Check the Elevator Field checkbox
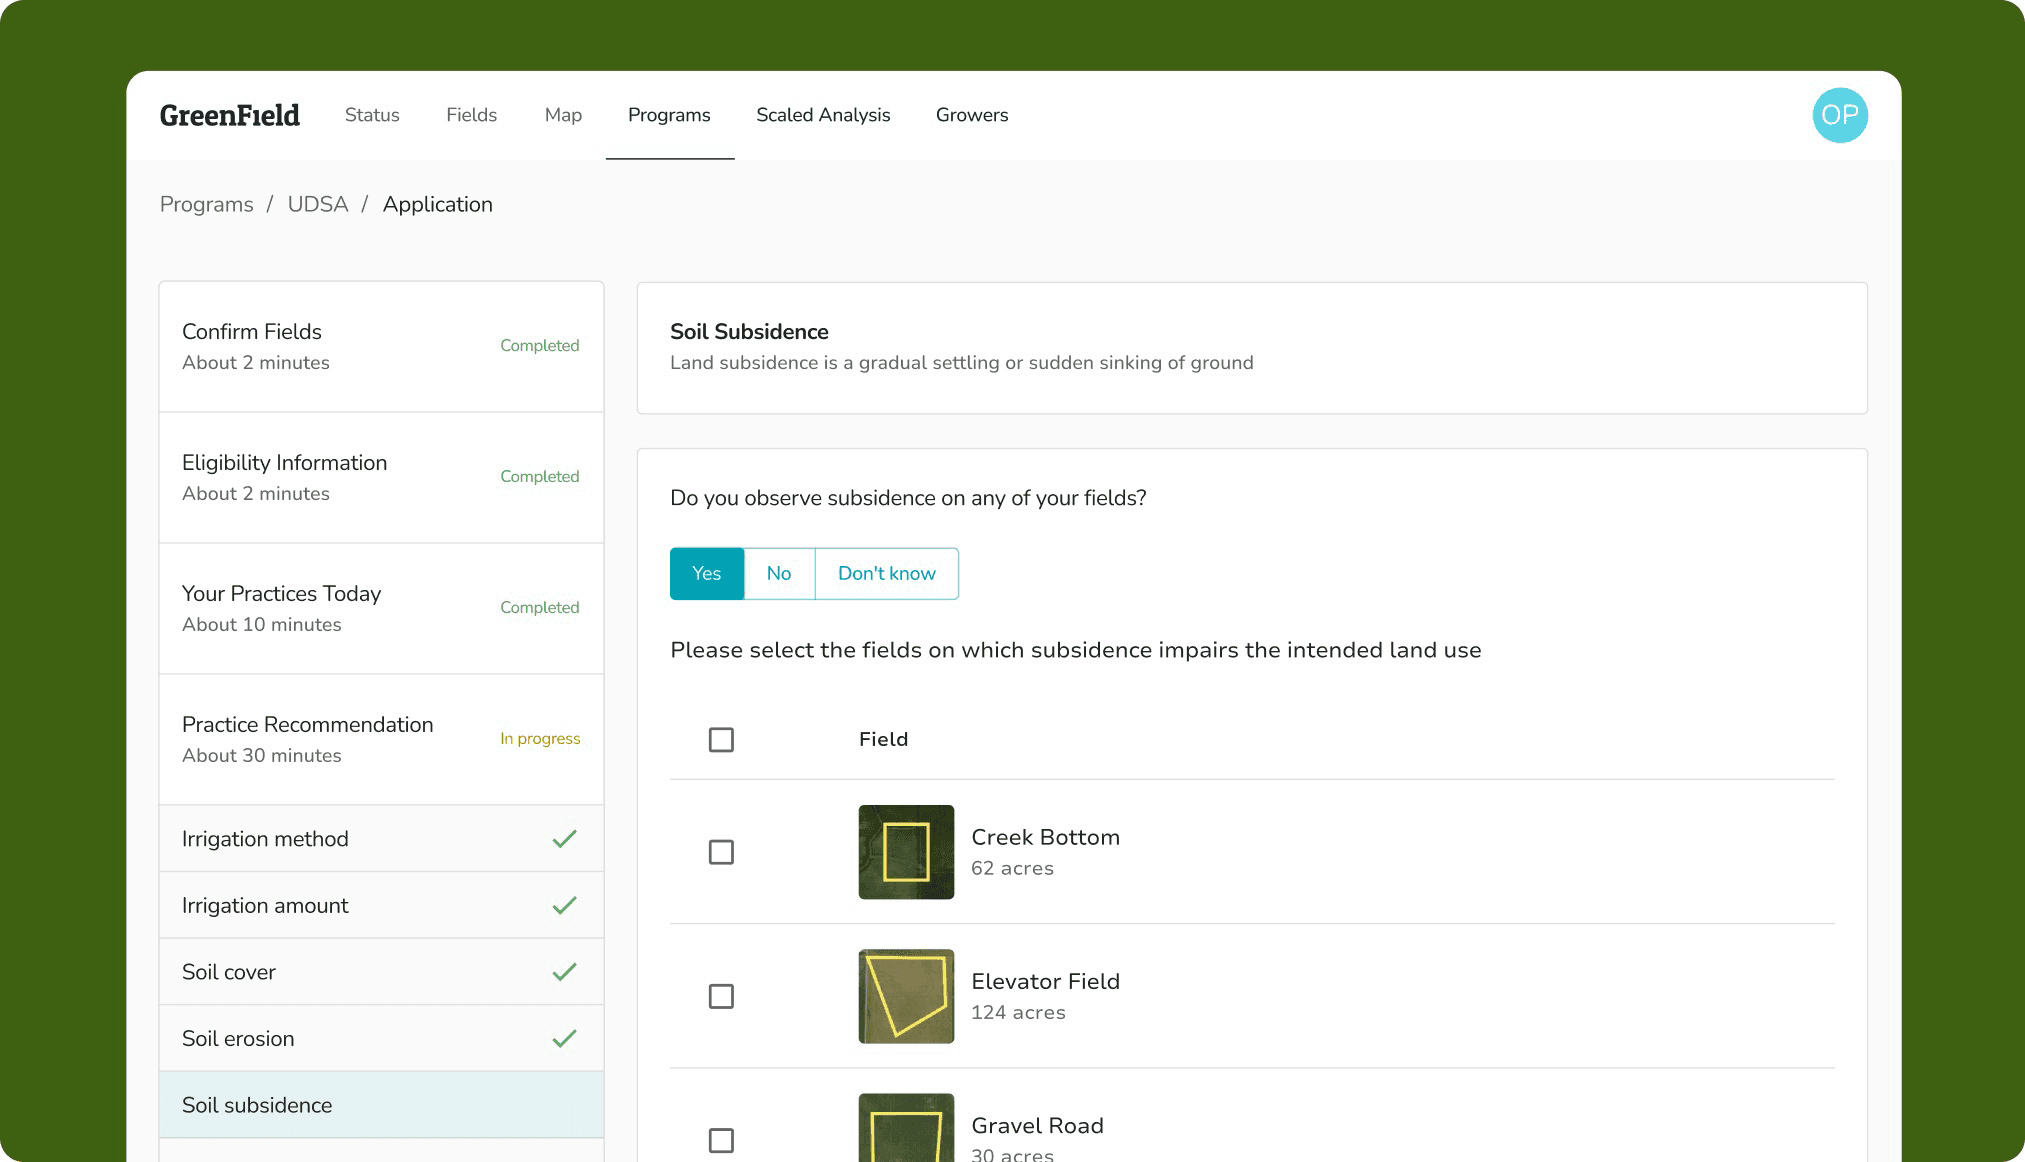 point(721,996)
